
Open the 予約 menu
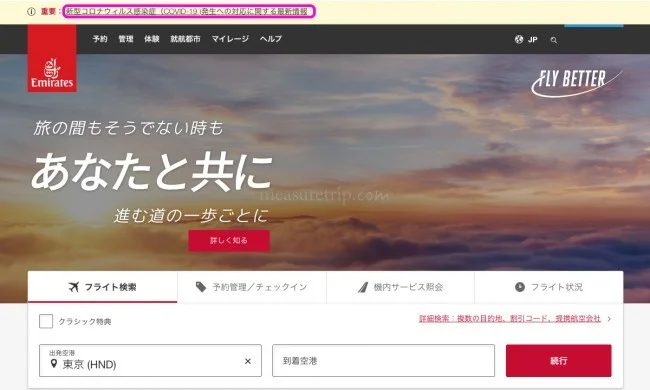click(100, 39)
